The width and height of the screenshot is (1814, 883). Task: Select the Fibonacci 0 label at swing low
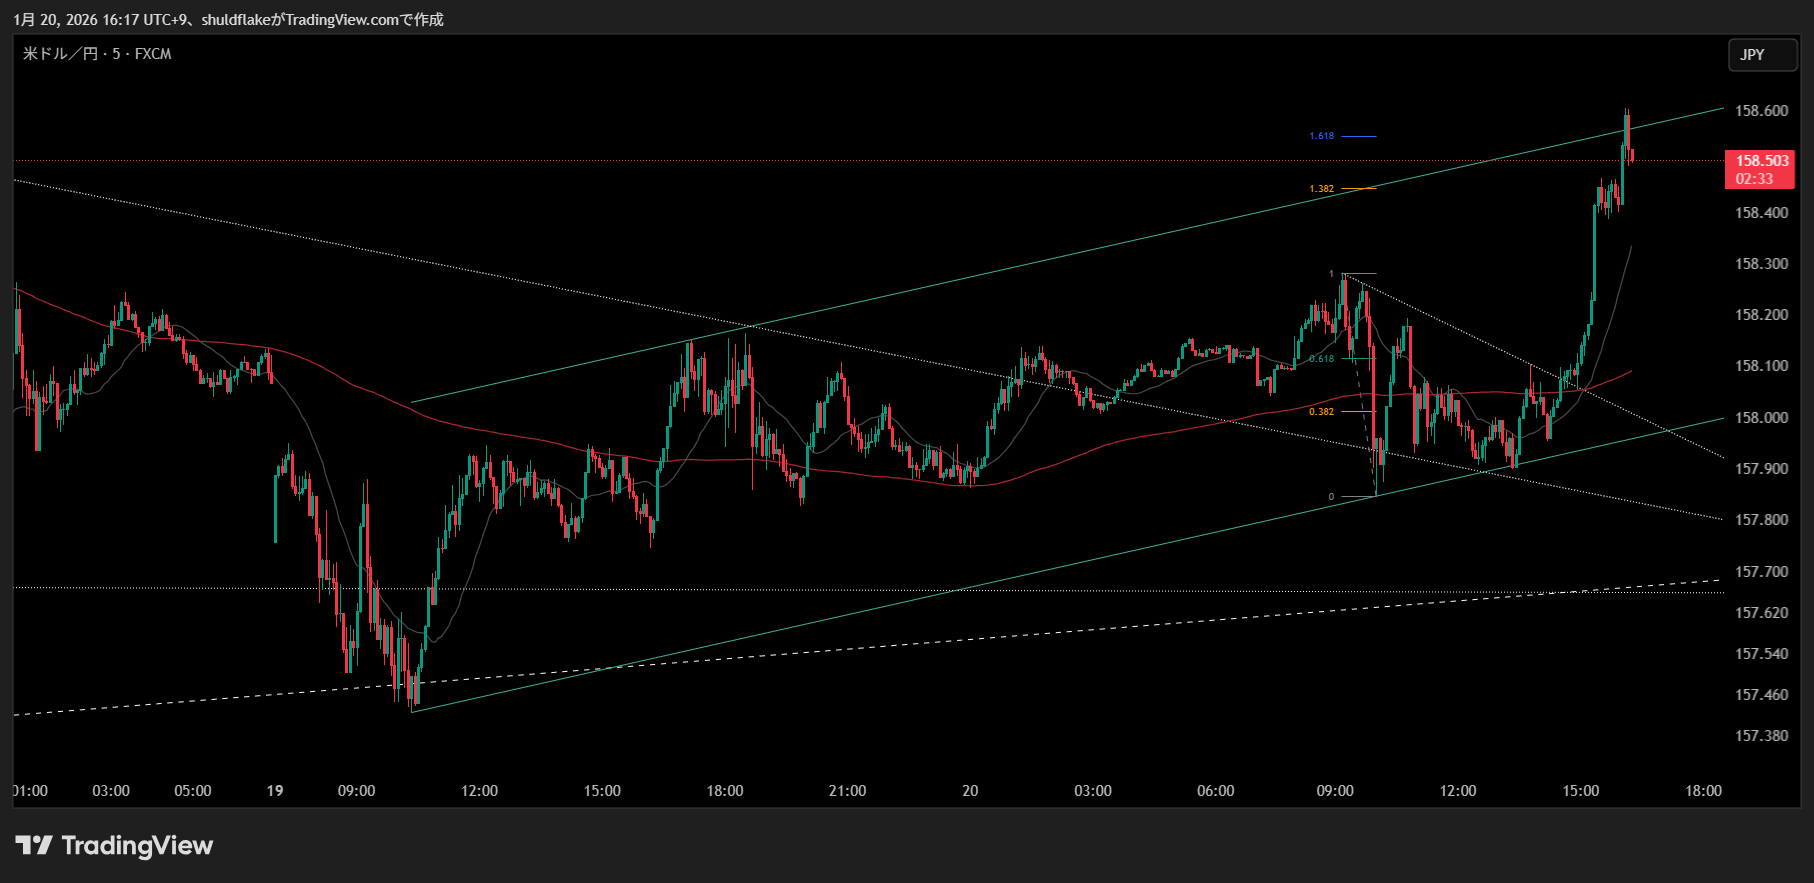(1331, 497)
